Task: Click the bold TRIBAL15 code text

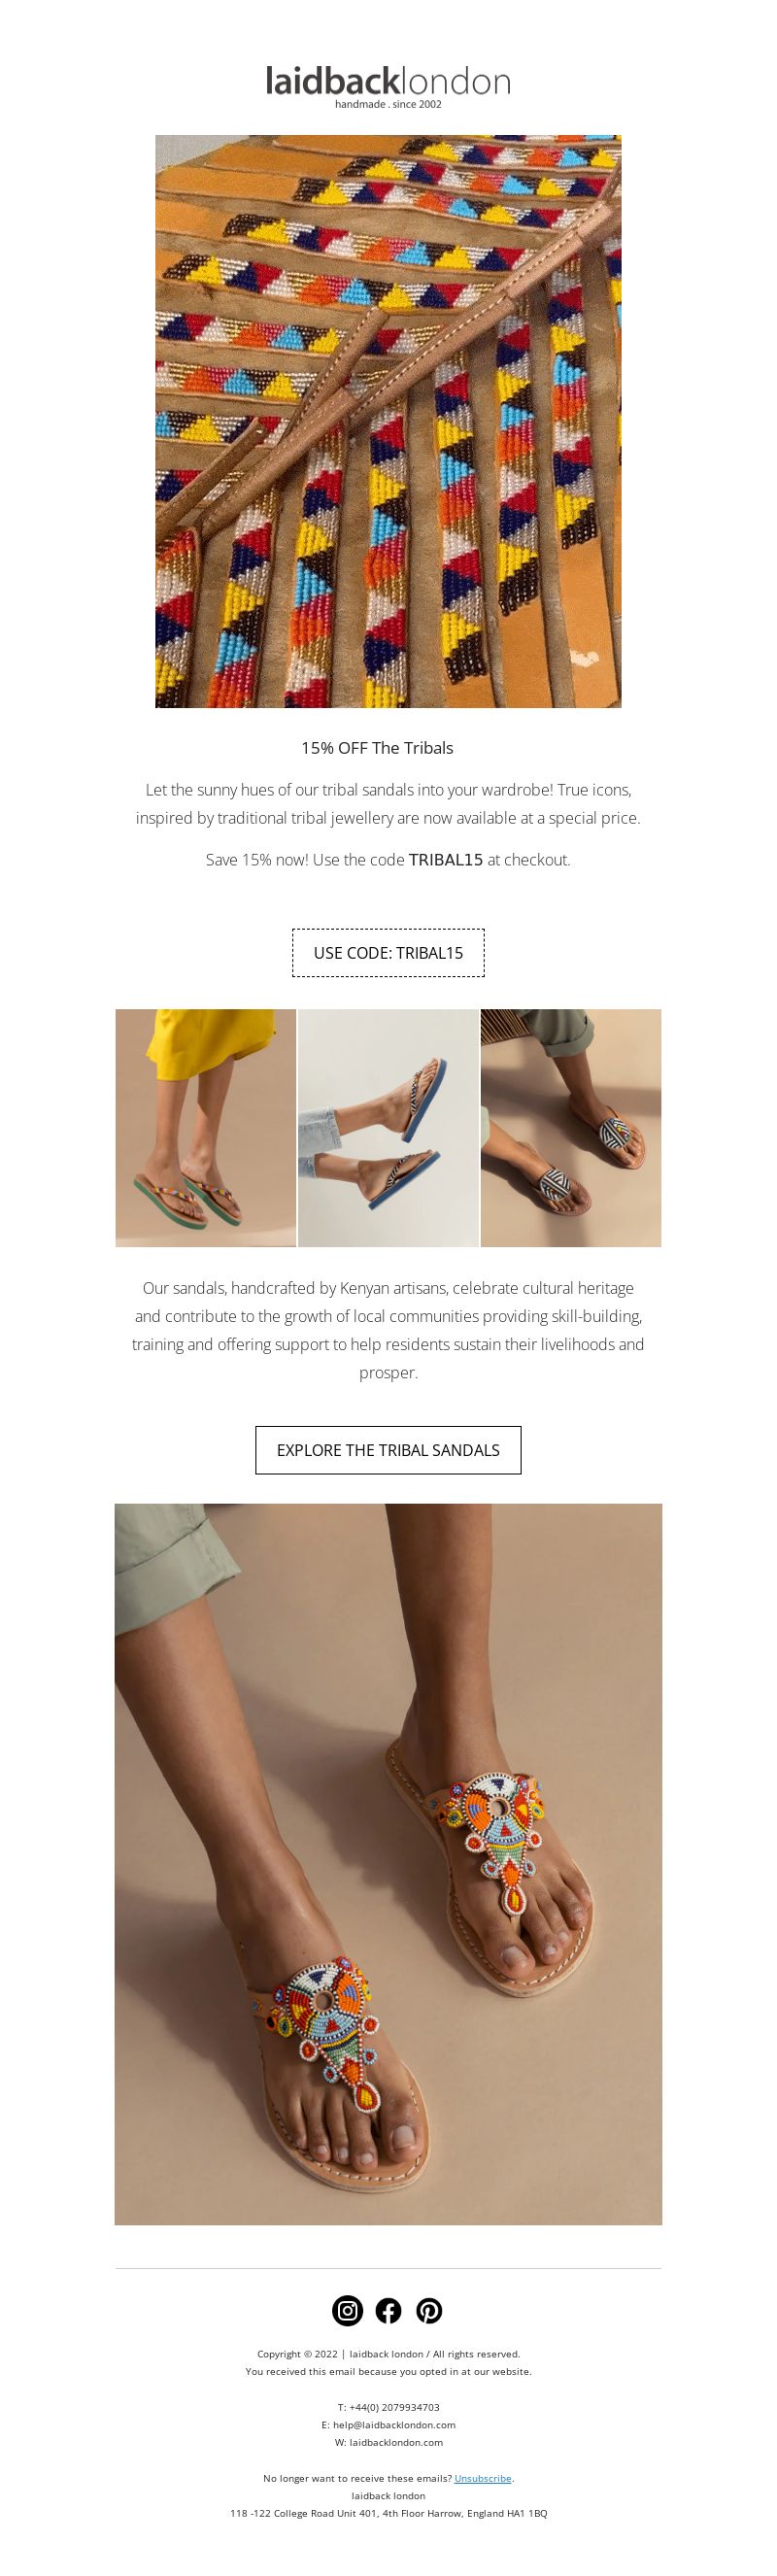Action: pyautogui.click(x=445, y=860)
